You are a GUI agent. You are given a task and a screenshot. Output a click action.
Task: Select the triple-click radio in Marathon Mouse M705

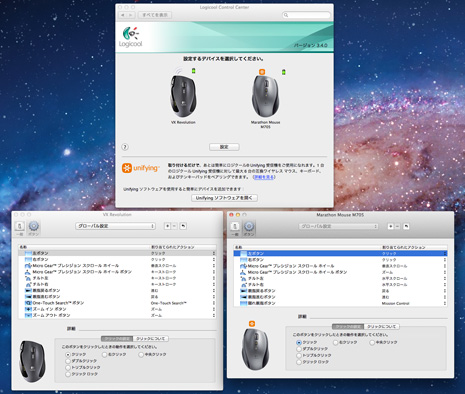[299, 356]
